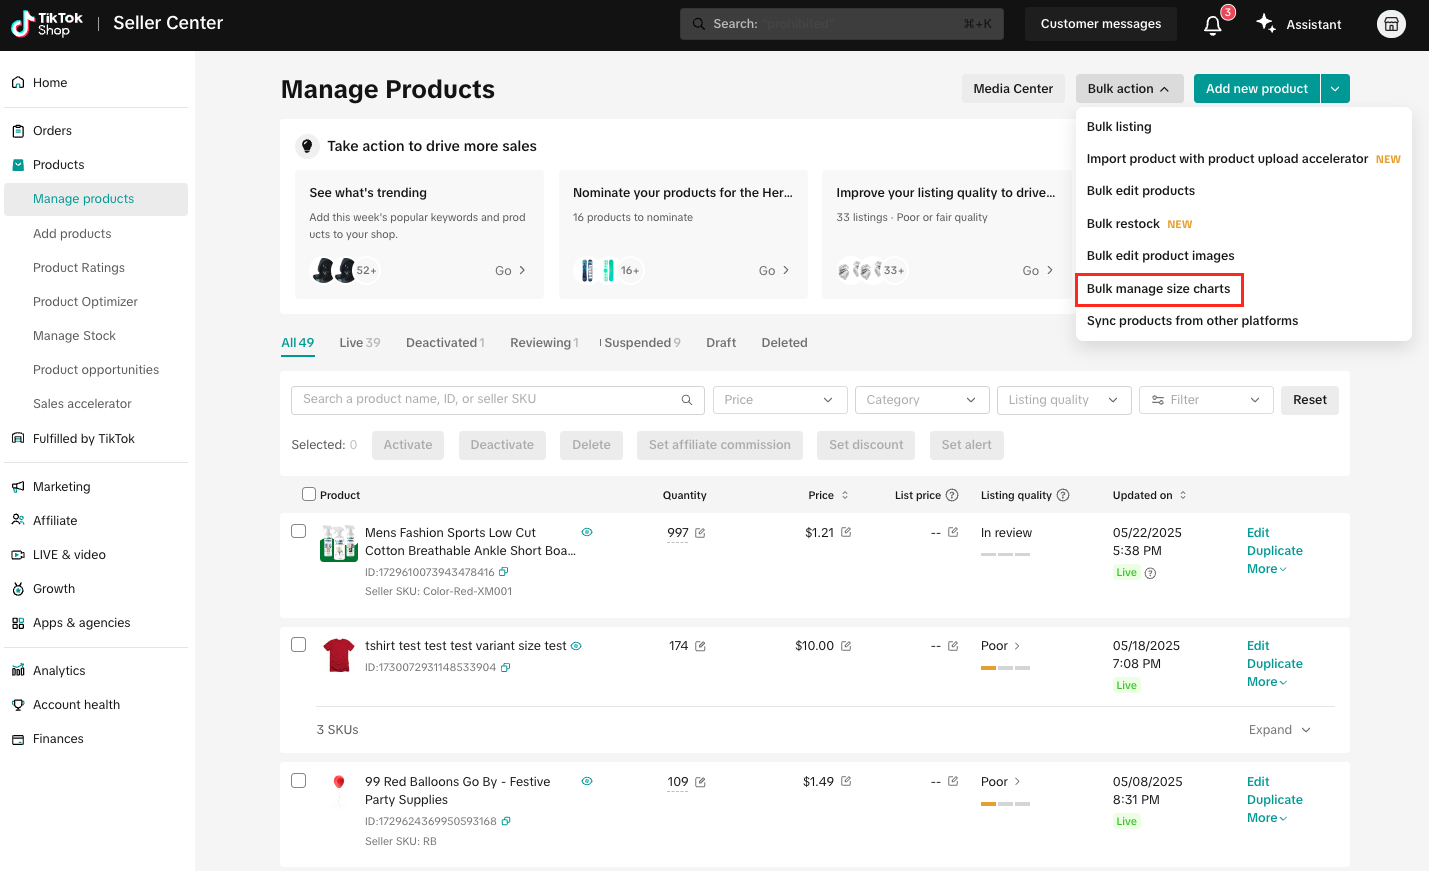Open the Listing quality dropdown
Screen dimensions: 1429x871
[1063, 400]
